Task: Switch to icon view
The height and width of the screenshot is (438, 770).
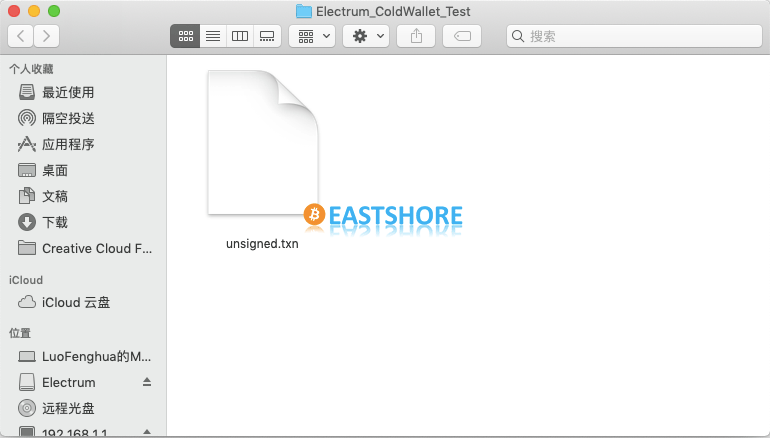Action: (185, 36)
